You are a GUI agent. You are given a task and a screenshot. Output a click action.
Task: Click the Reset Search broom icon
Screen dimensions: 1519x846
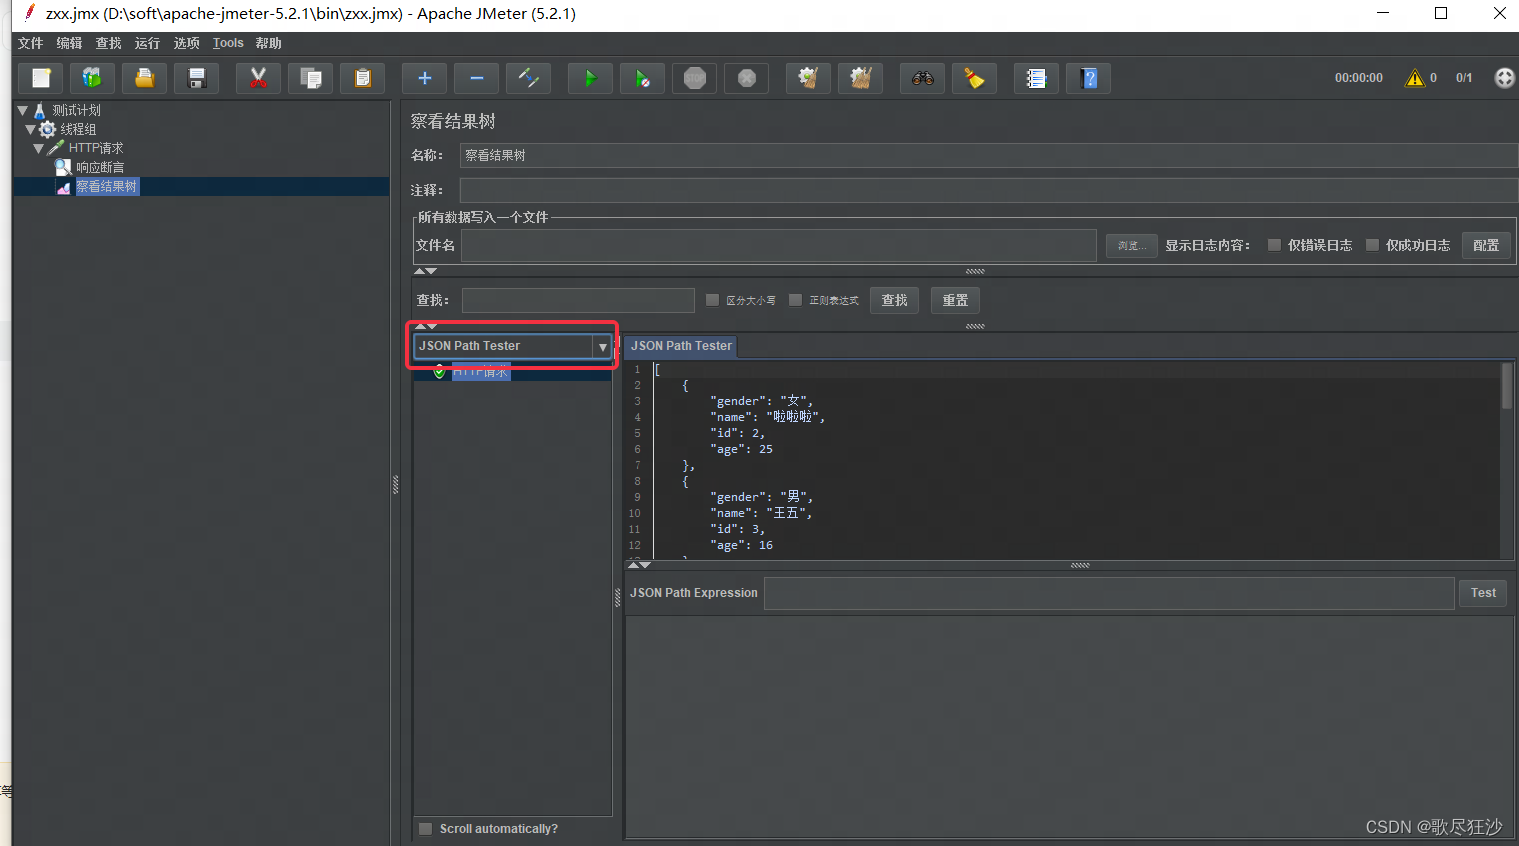point(974,78)
